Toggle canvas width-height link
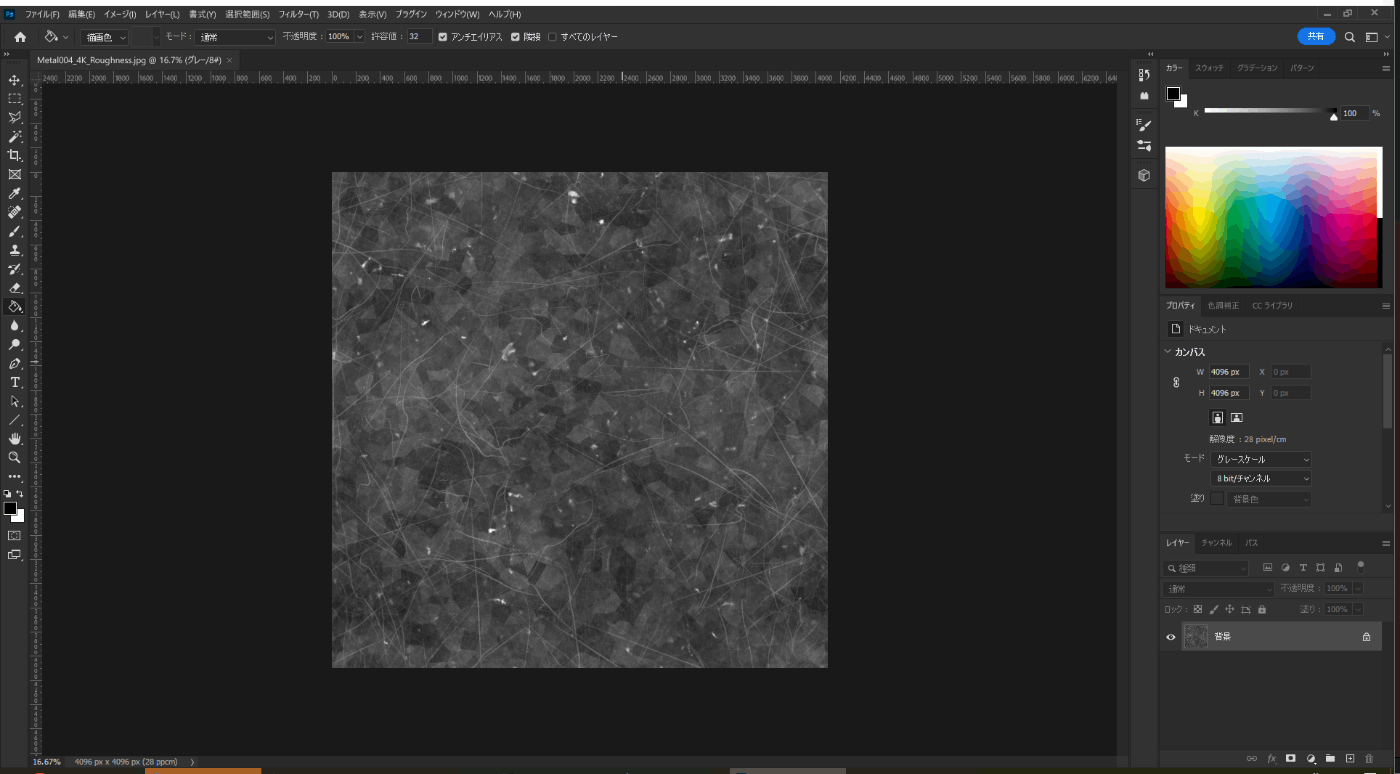Image resolution: width=1400 pixels, height=774 pixels. [x=1176, y=382]
